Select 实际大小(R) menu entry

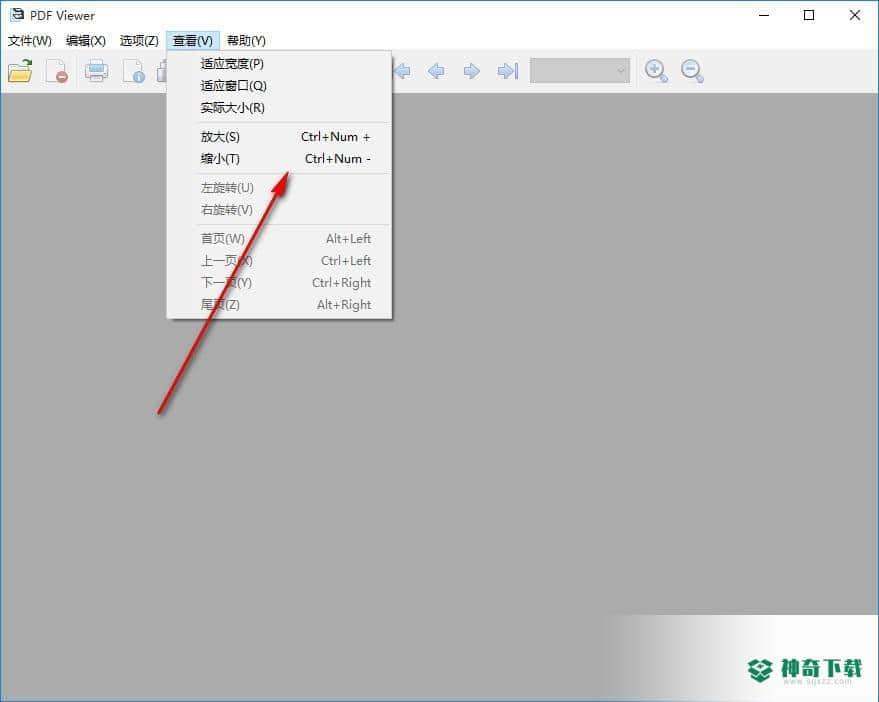click(279, 108)
